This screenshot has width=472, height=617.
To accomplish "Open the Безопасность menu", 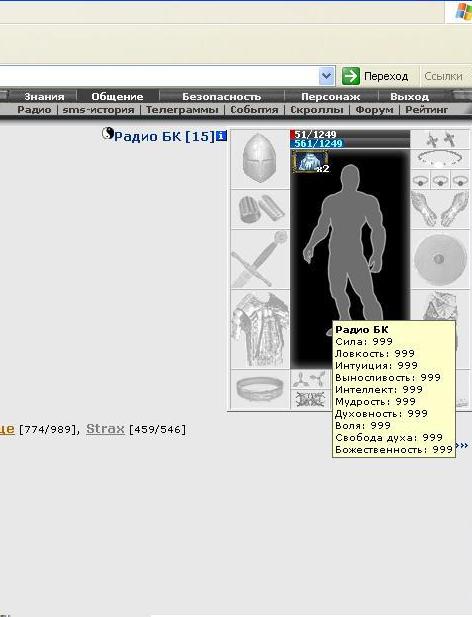I will pyautogui.click(x=221, y=96).
